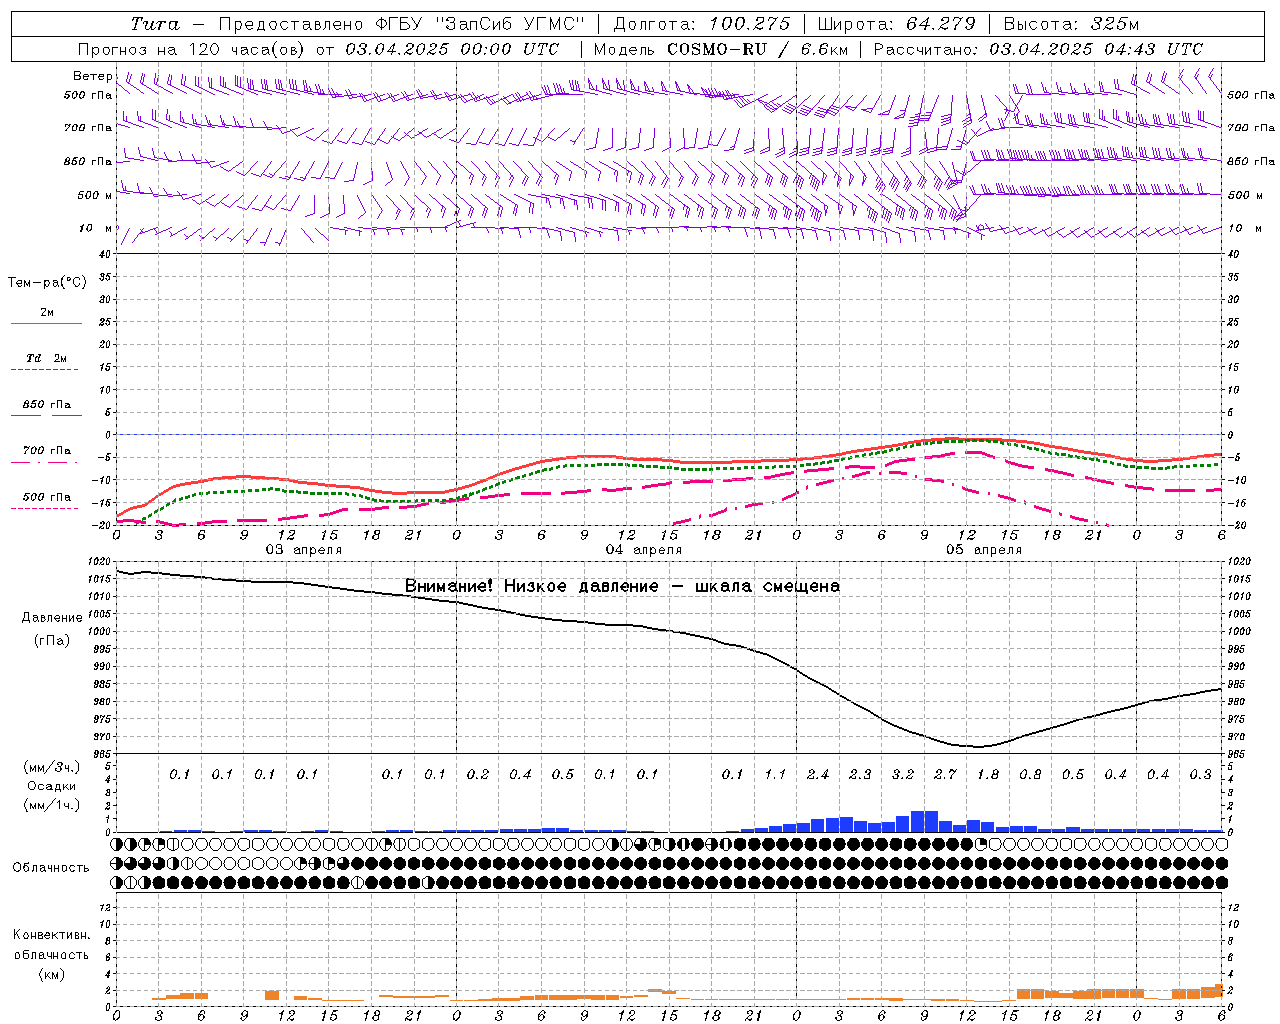Click the "1.1" precipitation value

775,774
